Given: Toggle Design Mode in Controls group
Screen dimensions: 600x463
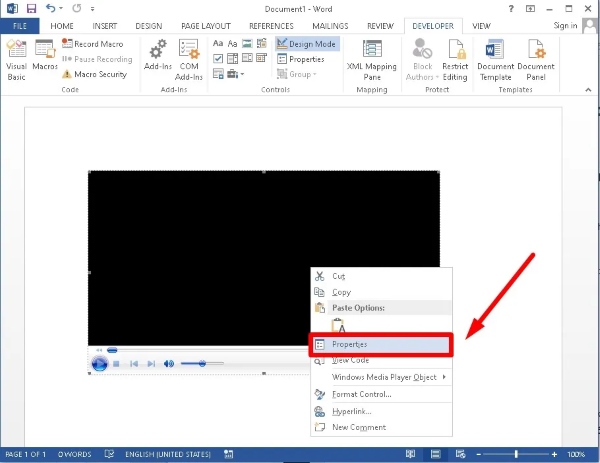Looking at the screenshot, I should pyautogui.click(x=308, y=44).
